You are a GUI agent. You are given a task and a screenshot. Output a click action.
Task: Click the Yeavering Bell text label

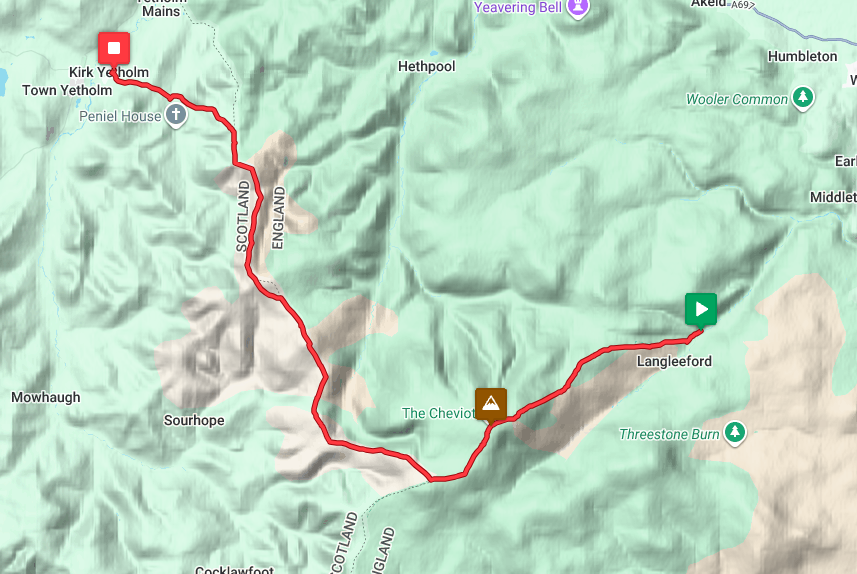[518, 7]
